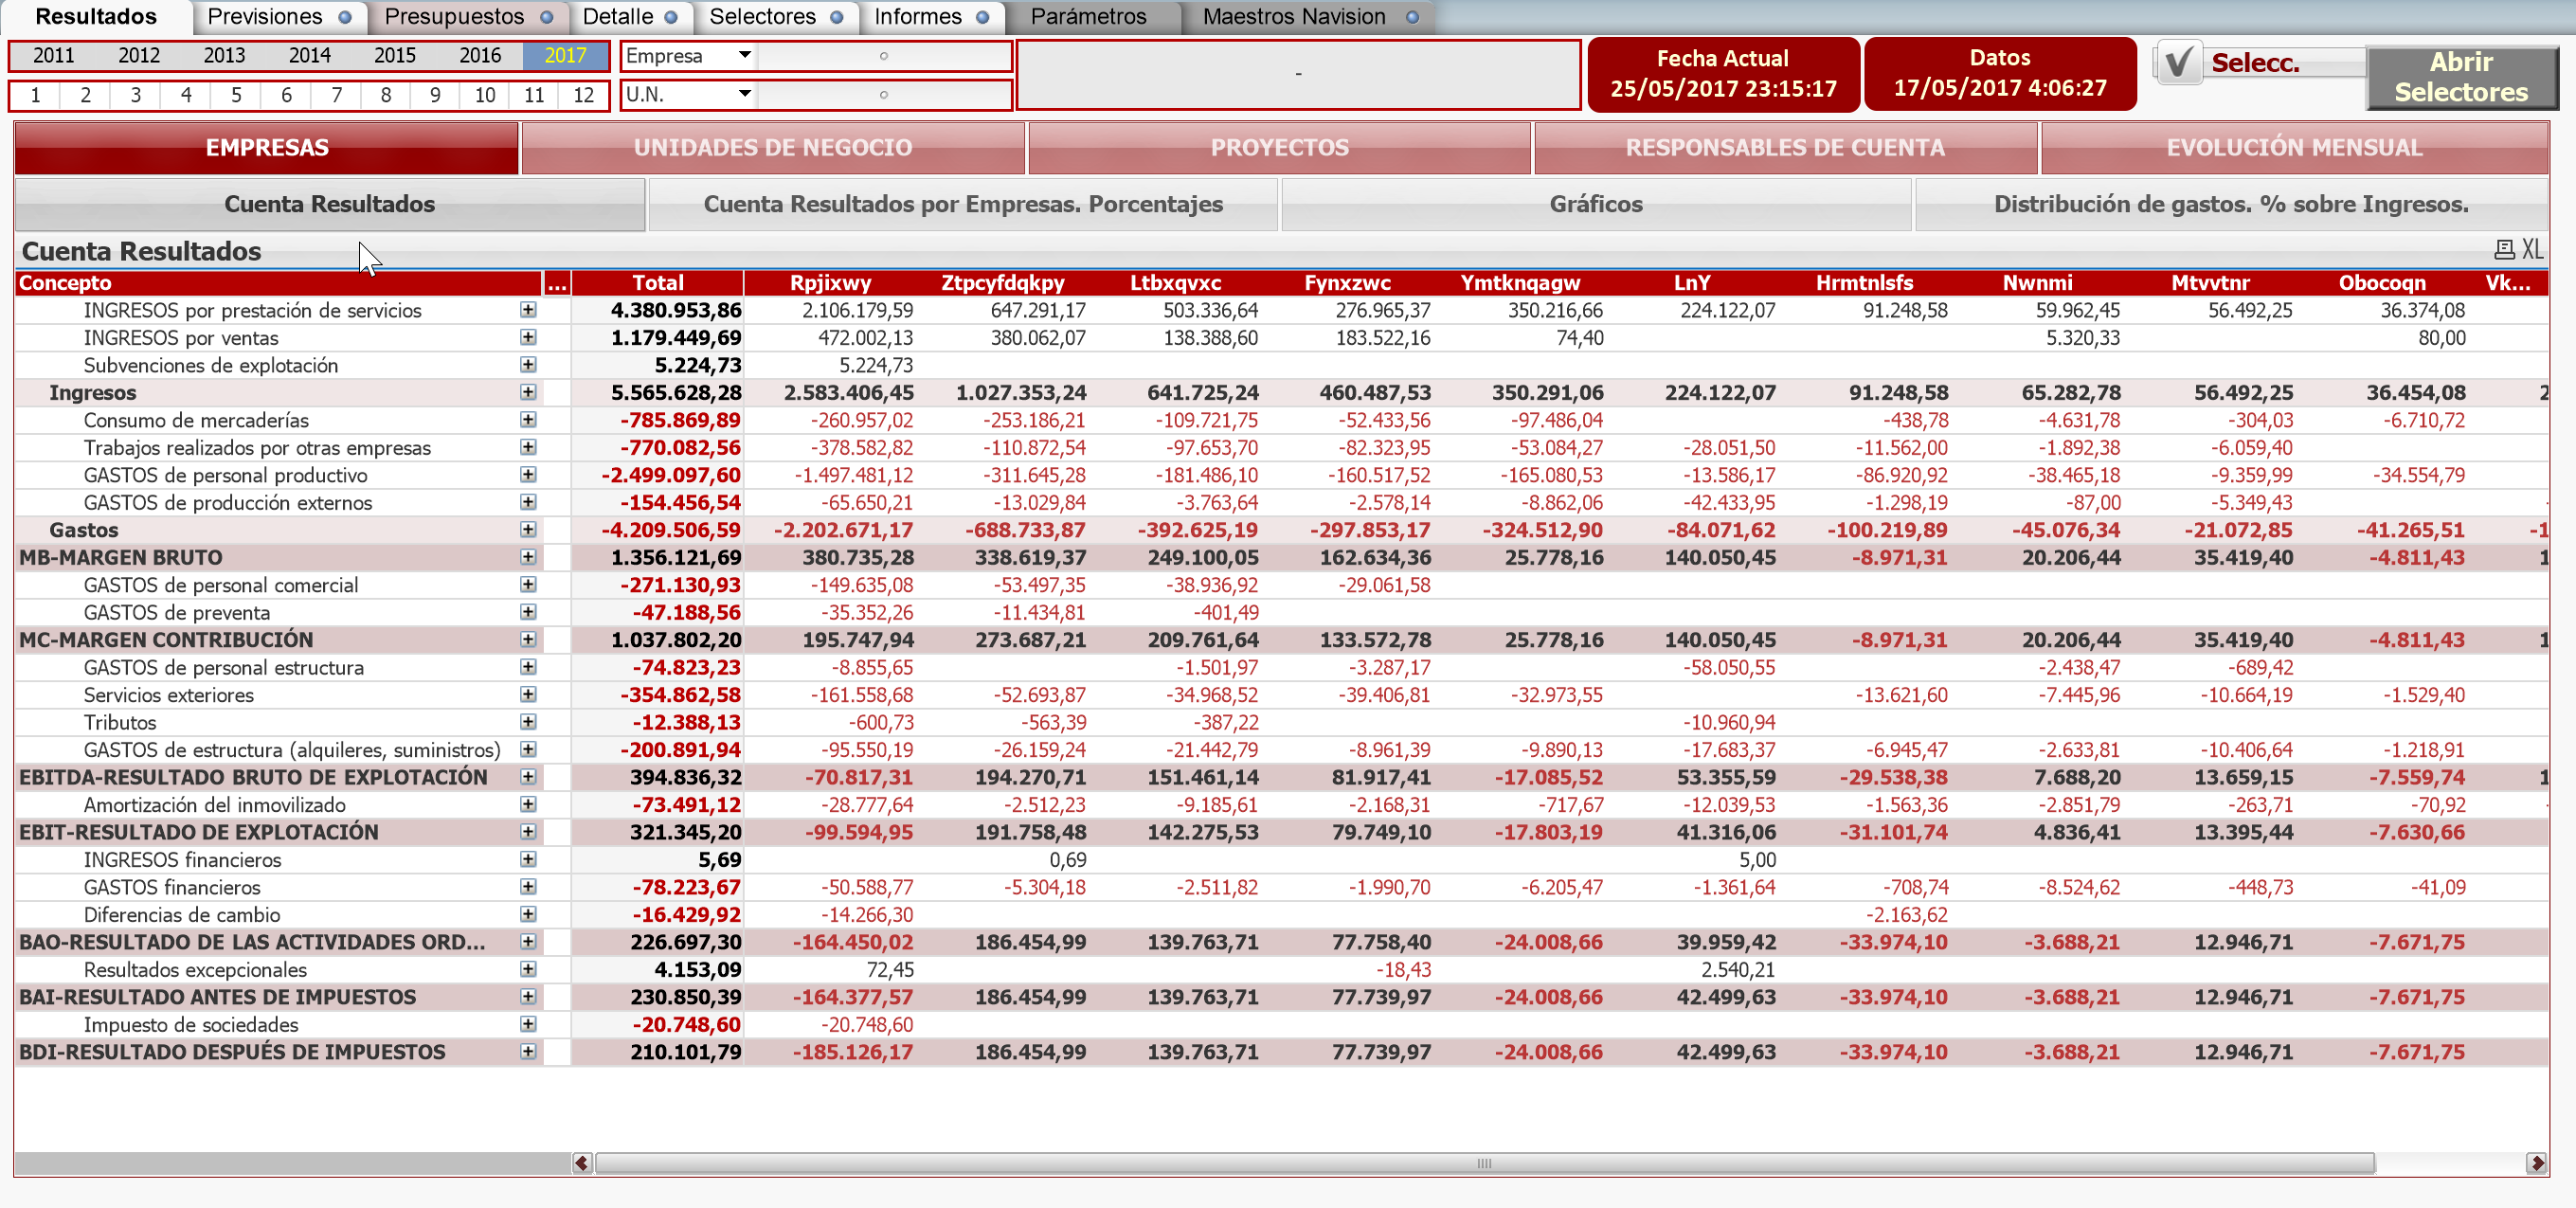Screen dimensions: 2576x1208
Task: Switch to the Presupuestos tab
Action: point(467,17)
